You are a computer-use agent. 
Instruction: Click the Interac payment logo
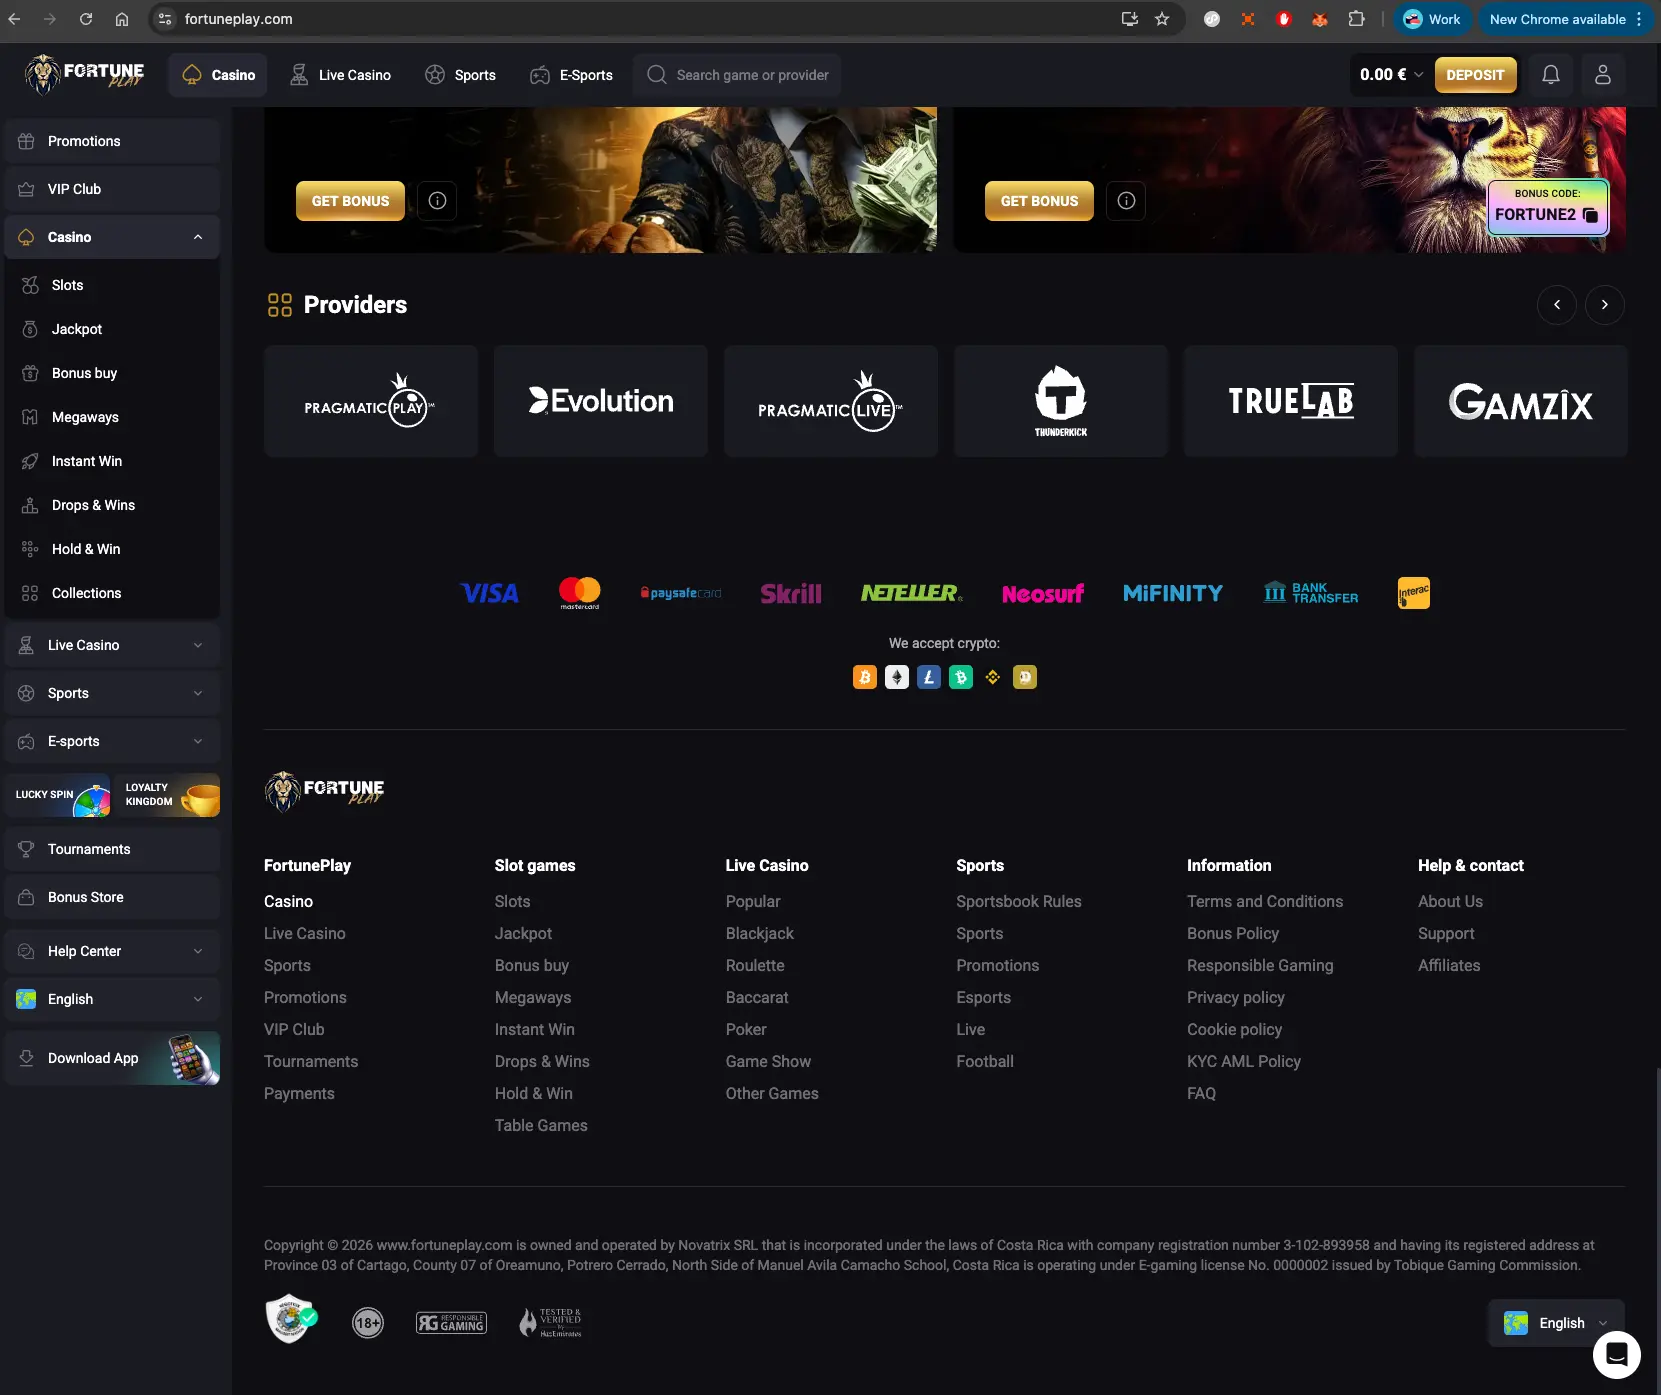point(1414,593)
